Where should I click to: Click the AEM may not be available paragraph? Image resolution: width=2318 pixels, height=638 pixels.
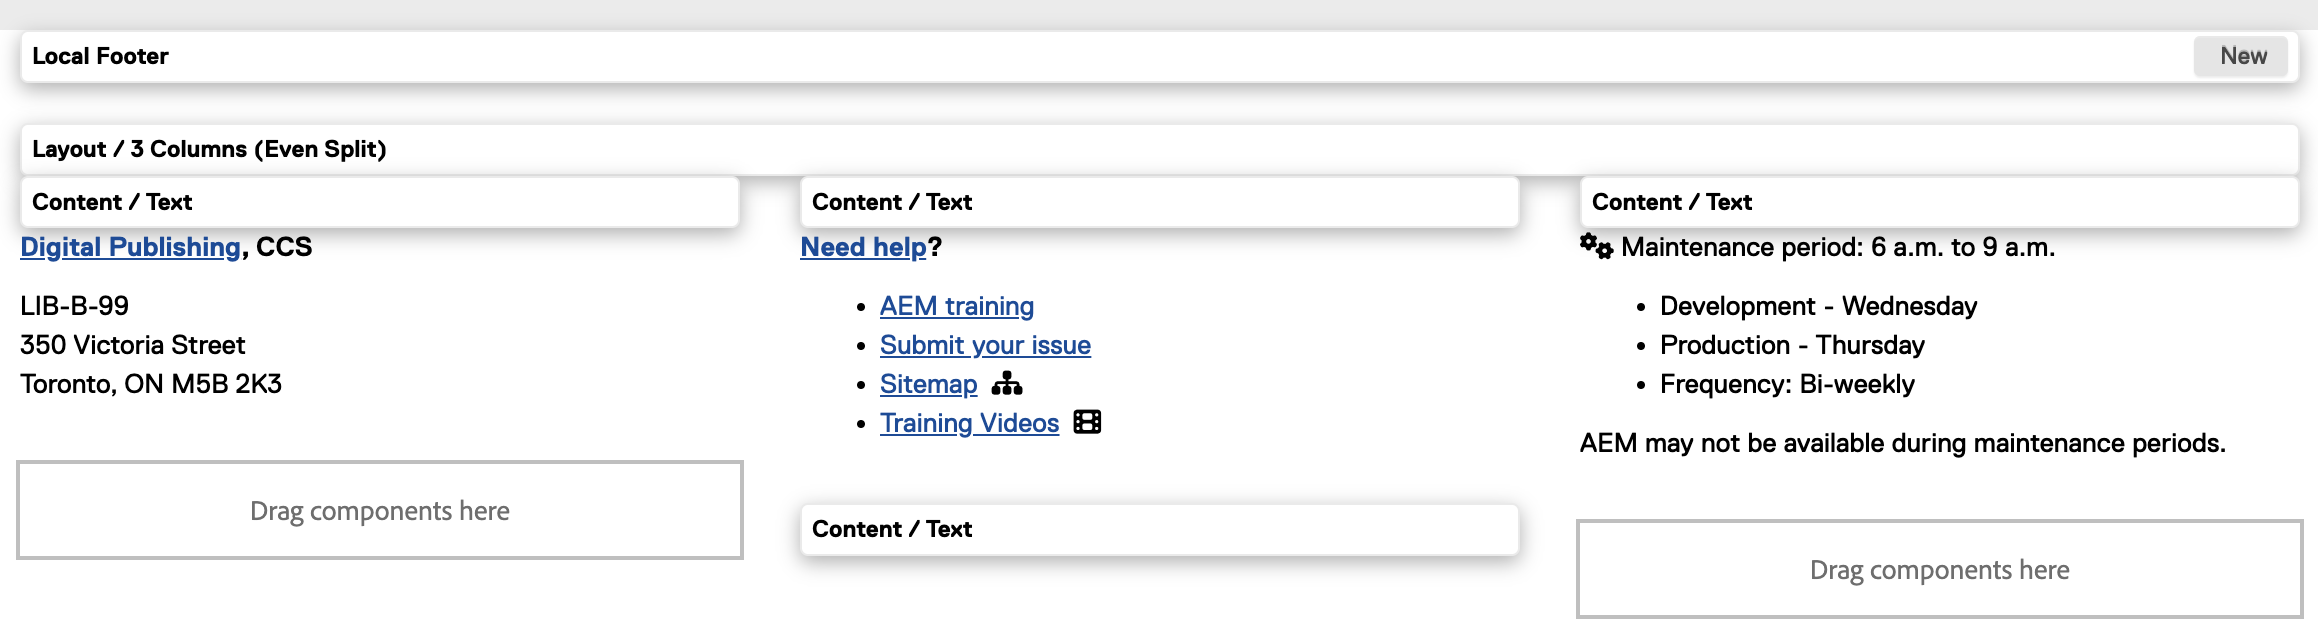pyautogui.click(x=1902, y=443)
